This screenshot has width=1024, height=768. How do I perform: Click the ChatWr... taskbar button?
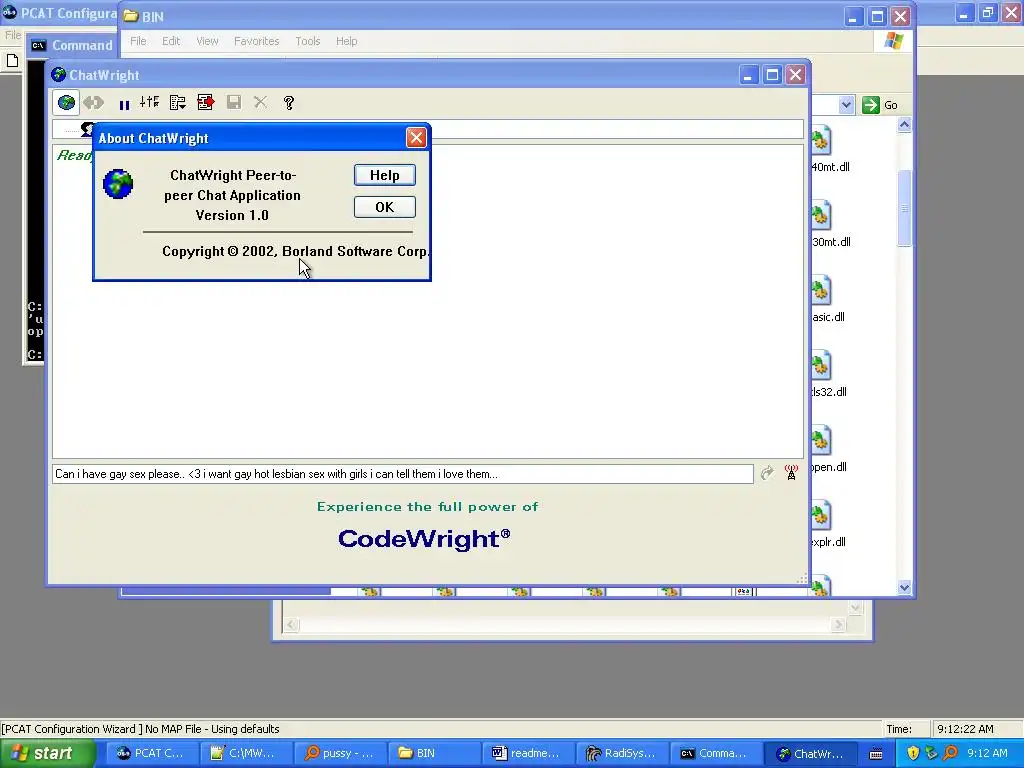click(810, 754)
